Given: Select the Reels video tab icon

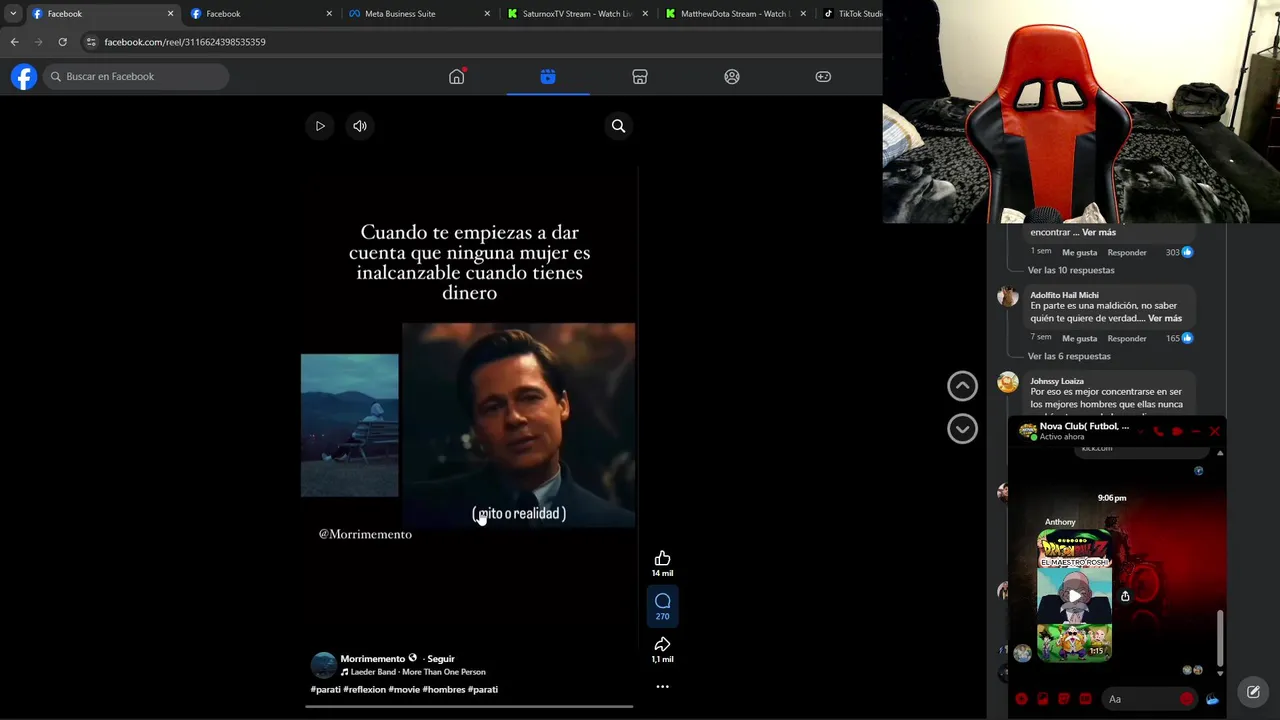Looking at the screenshot, I should (548, 76).
